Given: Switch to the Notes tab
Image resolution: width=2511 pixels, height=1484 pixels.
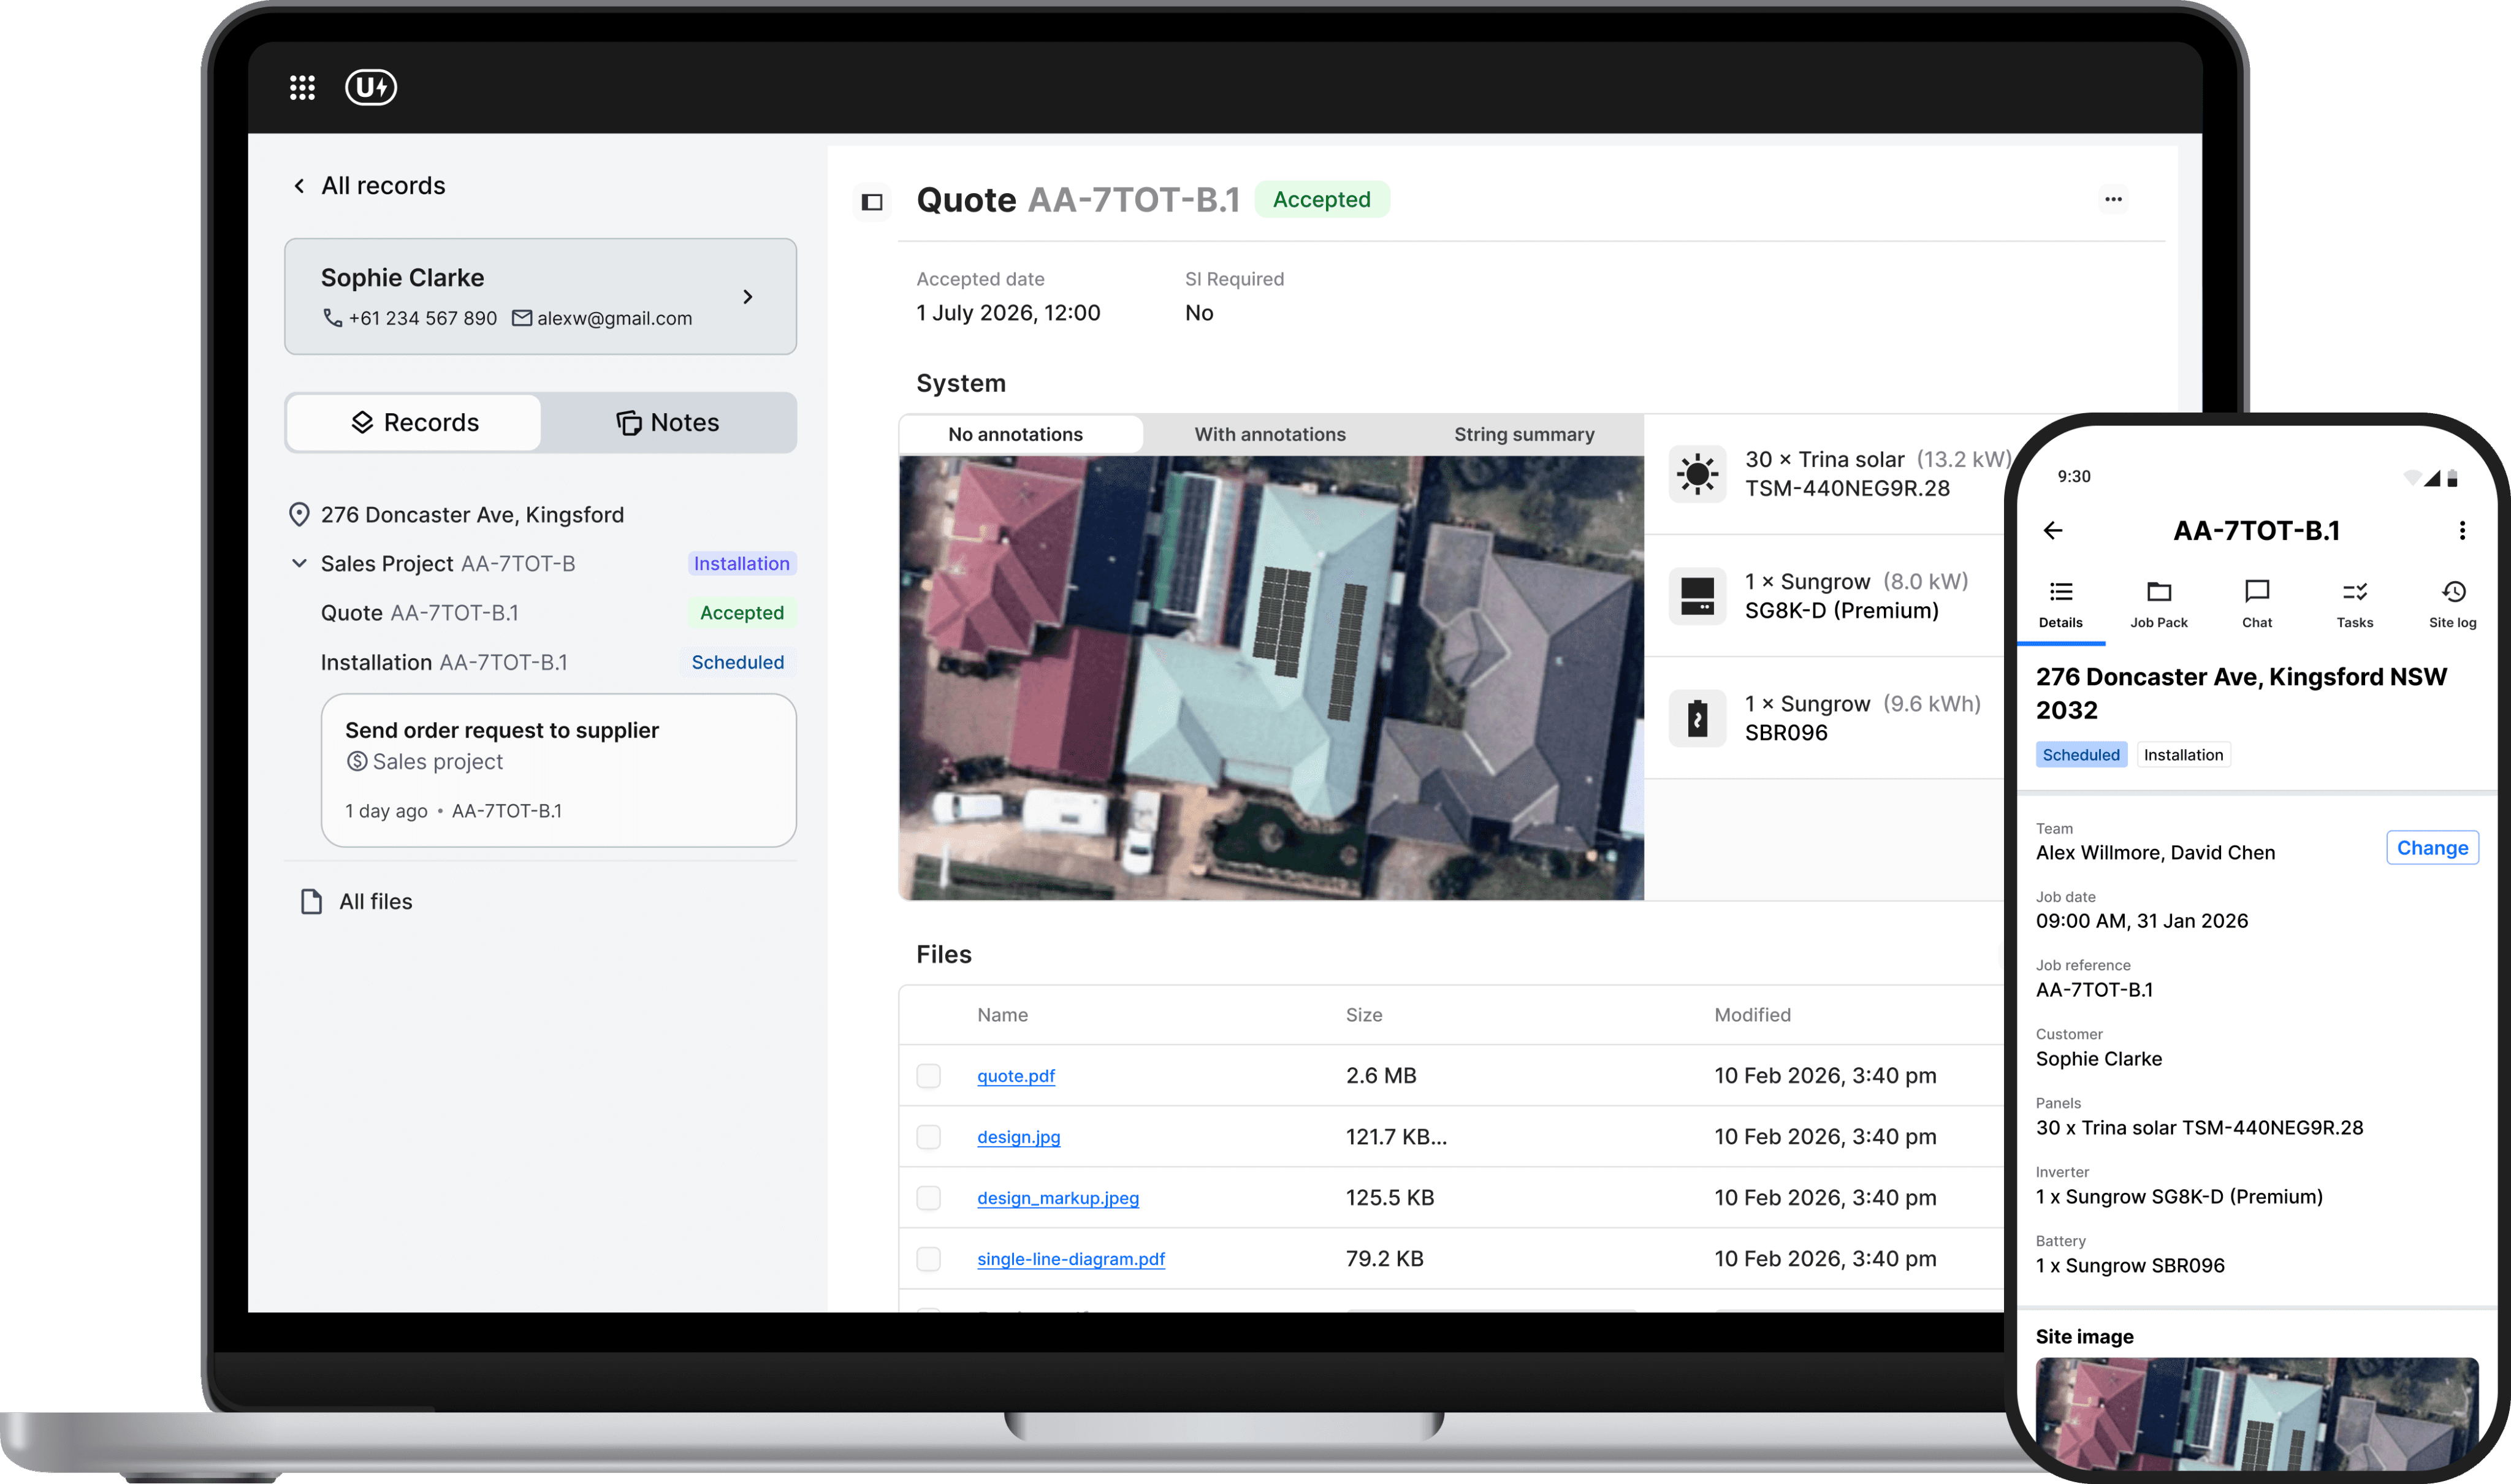Looking at the screenshot, I should (667, 423).
